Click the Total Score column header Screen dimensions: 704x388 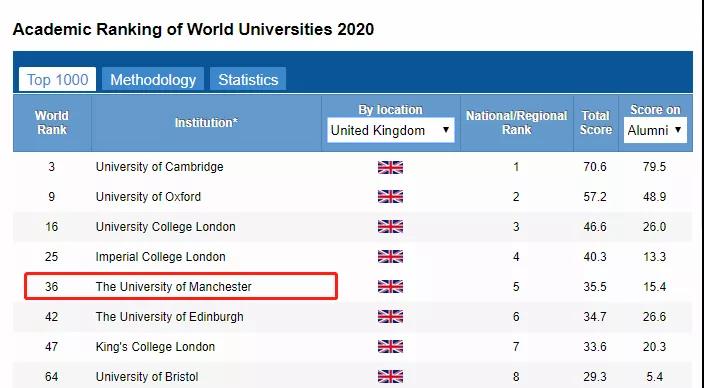pyautogui.click(x=595, y=123)
